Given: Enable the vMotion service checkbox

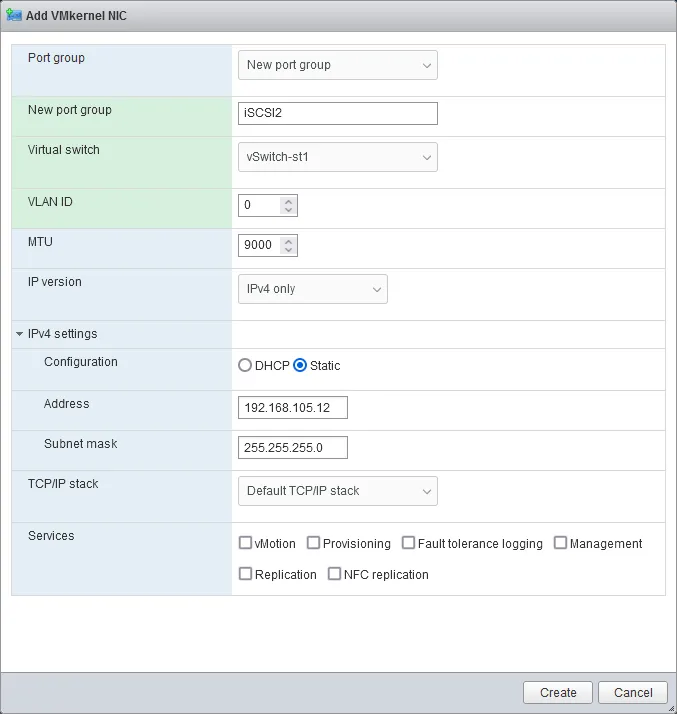Looking at the screenshot, I should (x=245, y=543).
